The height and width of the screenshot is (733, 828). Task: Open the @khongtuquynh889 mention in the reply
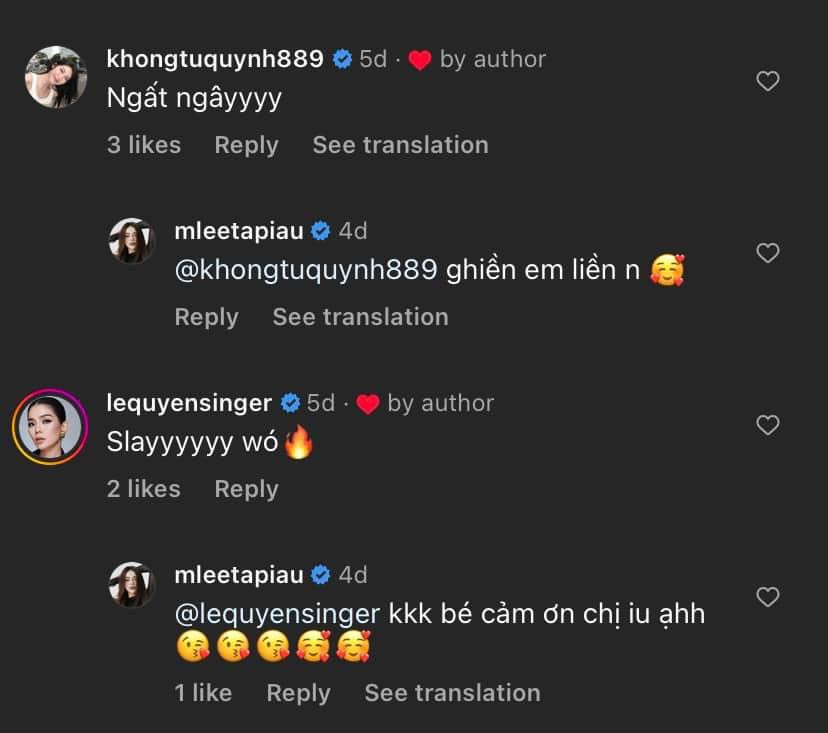(306, 270)
